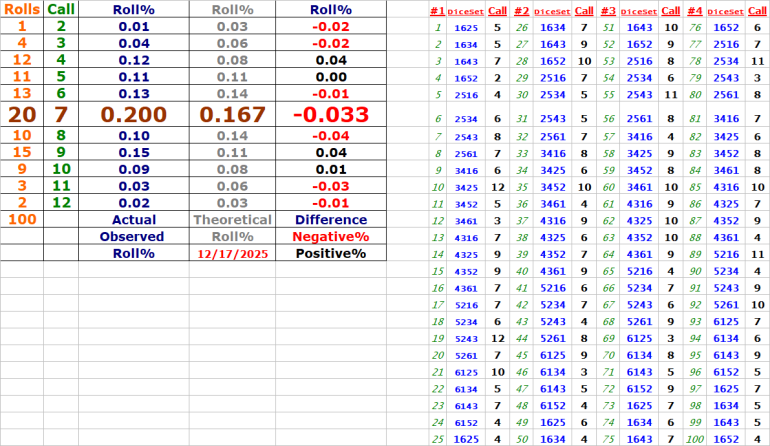
Task: Click the underlined #3 column header
Action: pos(607,10)
